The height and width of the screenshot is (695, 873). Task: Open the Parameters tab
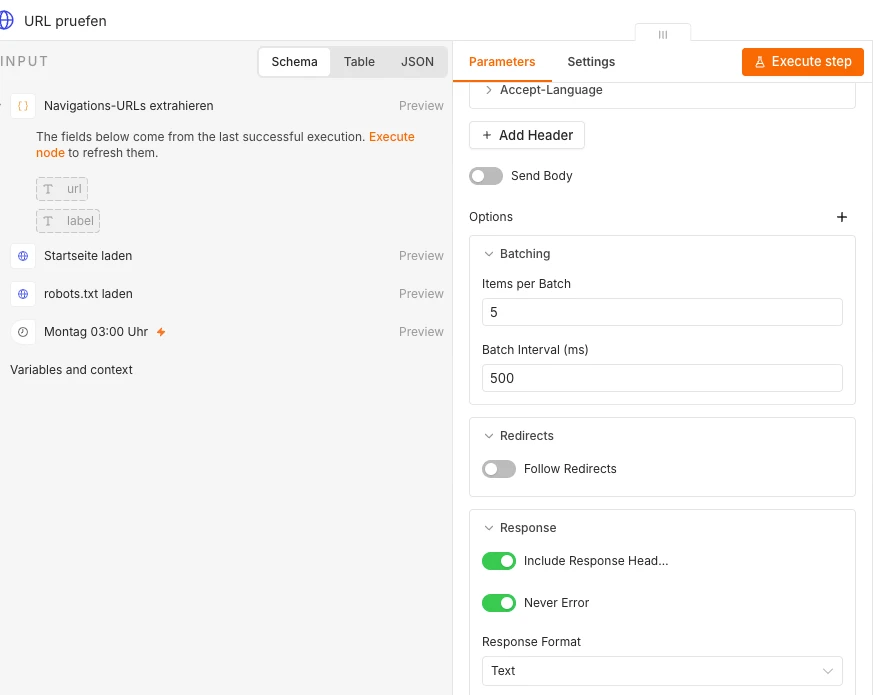tap(502, 62)
